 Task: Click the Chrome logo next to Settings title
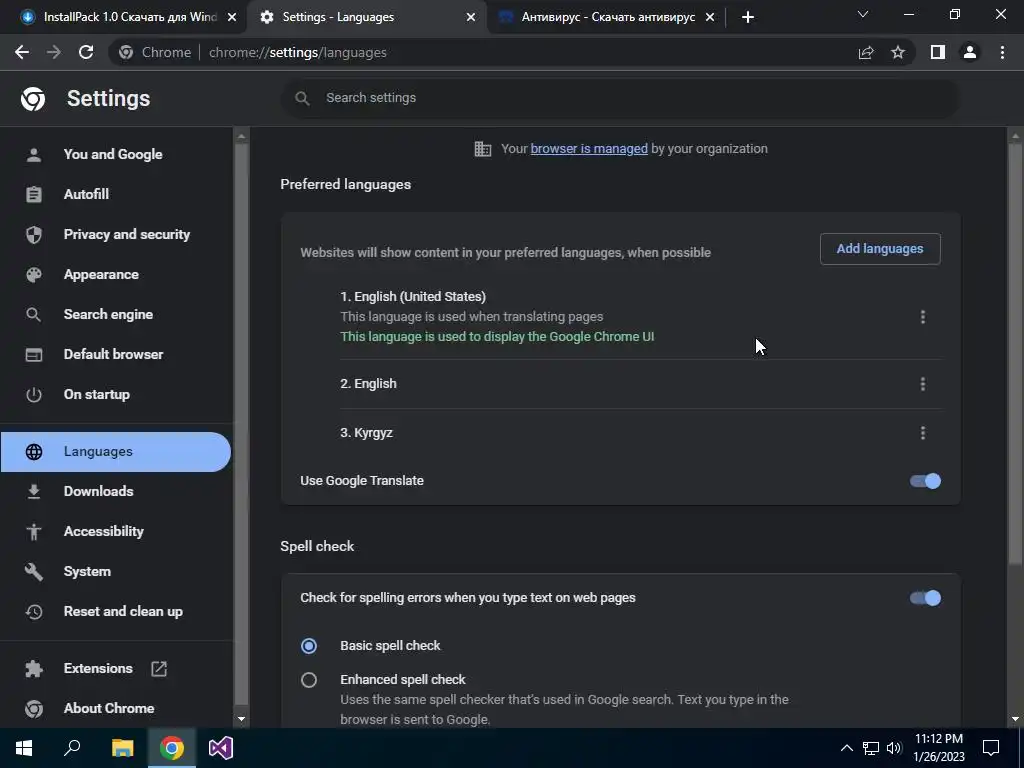[33, 99]
